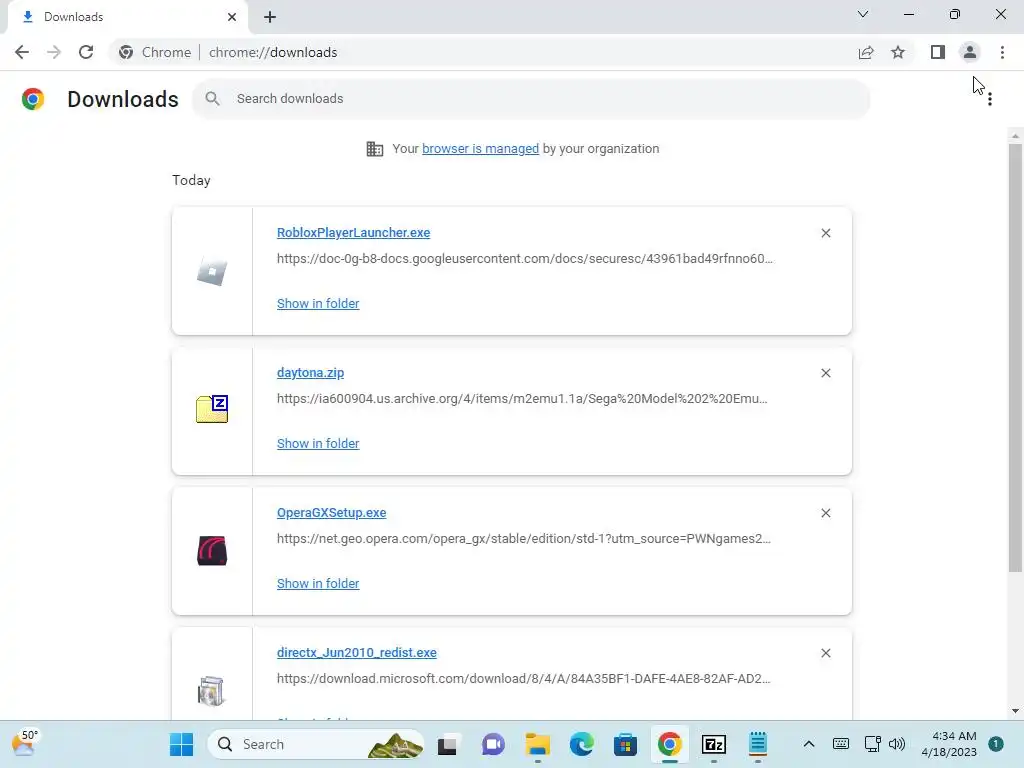The image size is (1024, 768).
Task: Open the notification count badge
Action: pos(996,744)
